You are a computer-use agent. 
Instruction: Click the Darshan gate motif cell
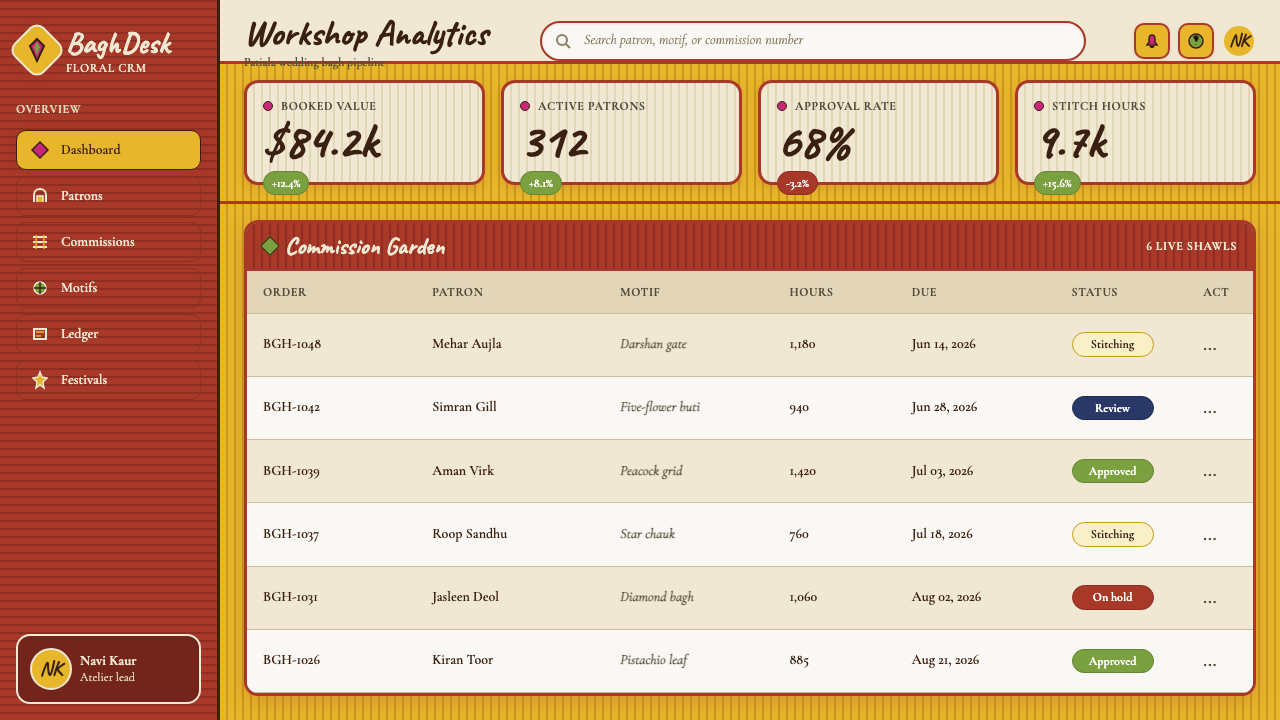pos(653,344)
